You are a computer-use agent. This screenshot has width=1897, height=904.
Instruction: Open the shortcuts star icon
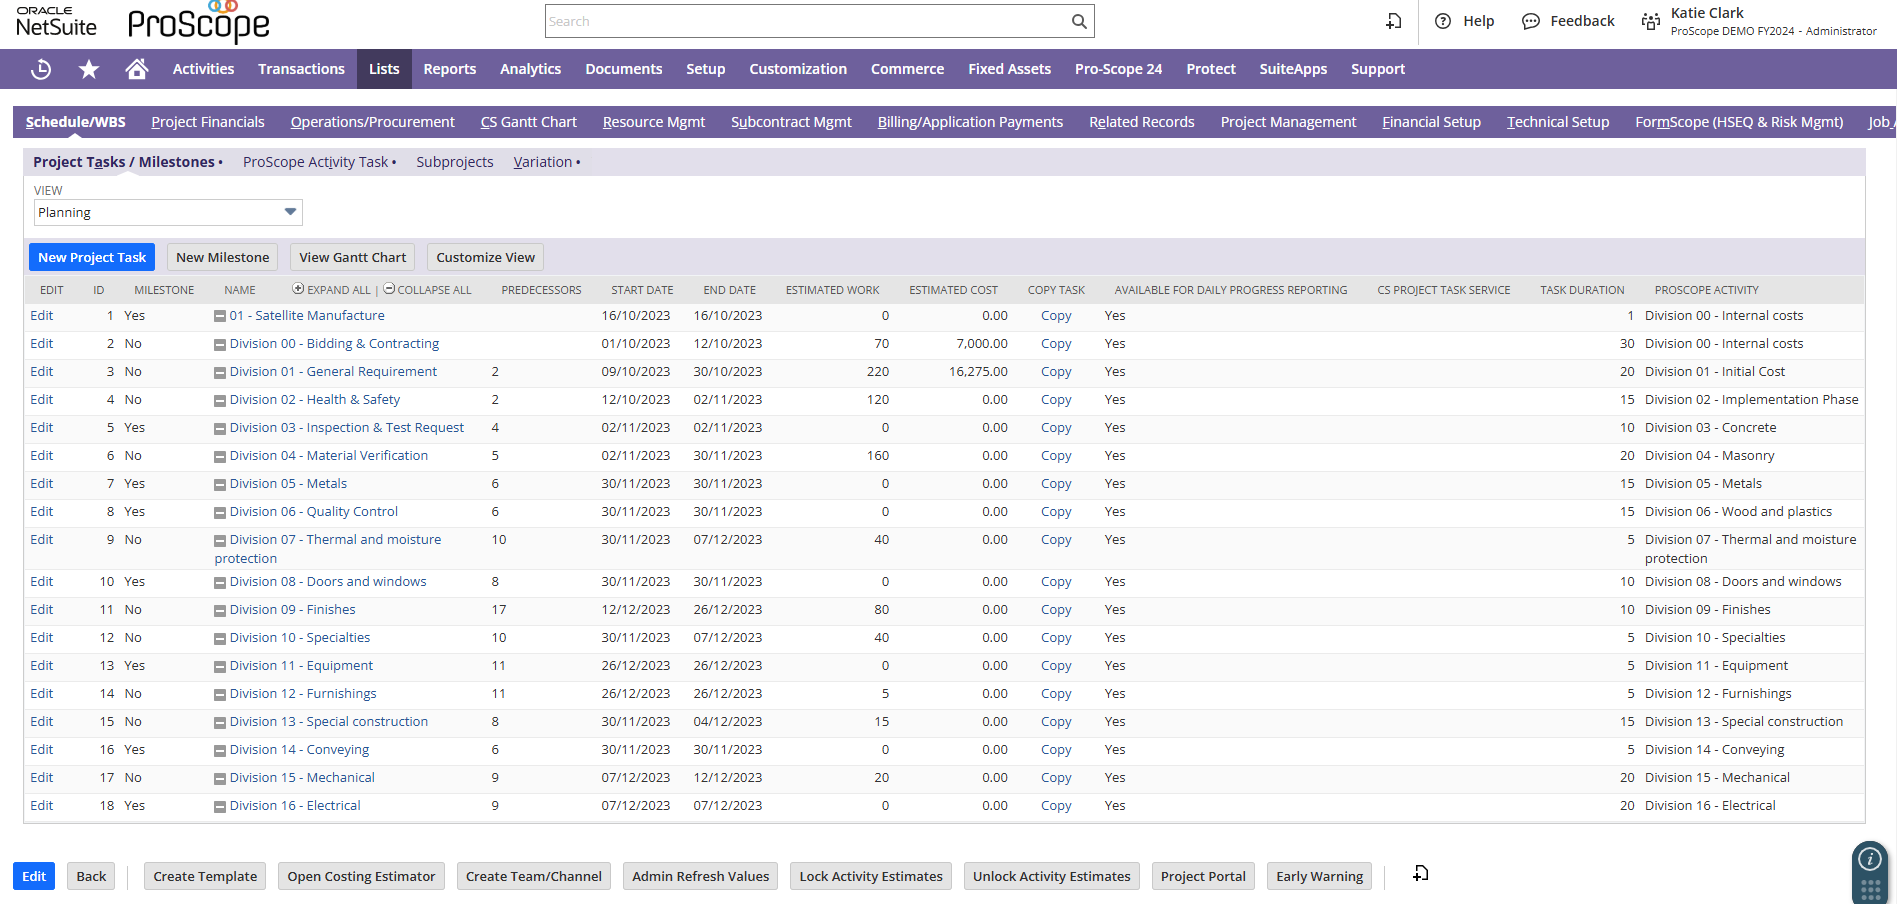(89, 68)
